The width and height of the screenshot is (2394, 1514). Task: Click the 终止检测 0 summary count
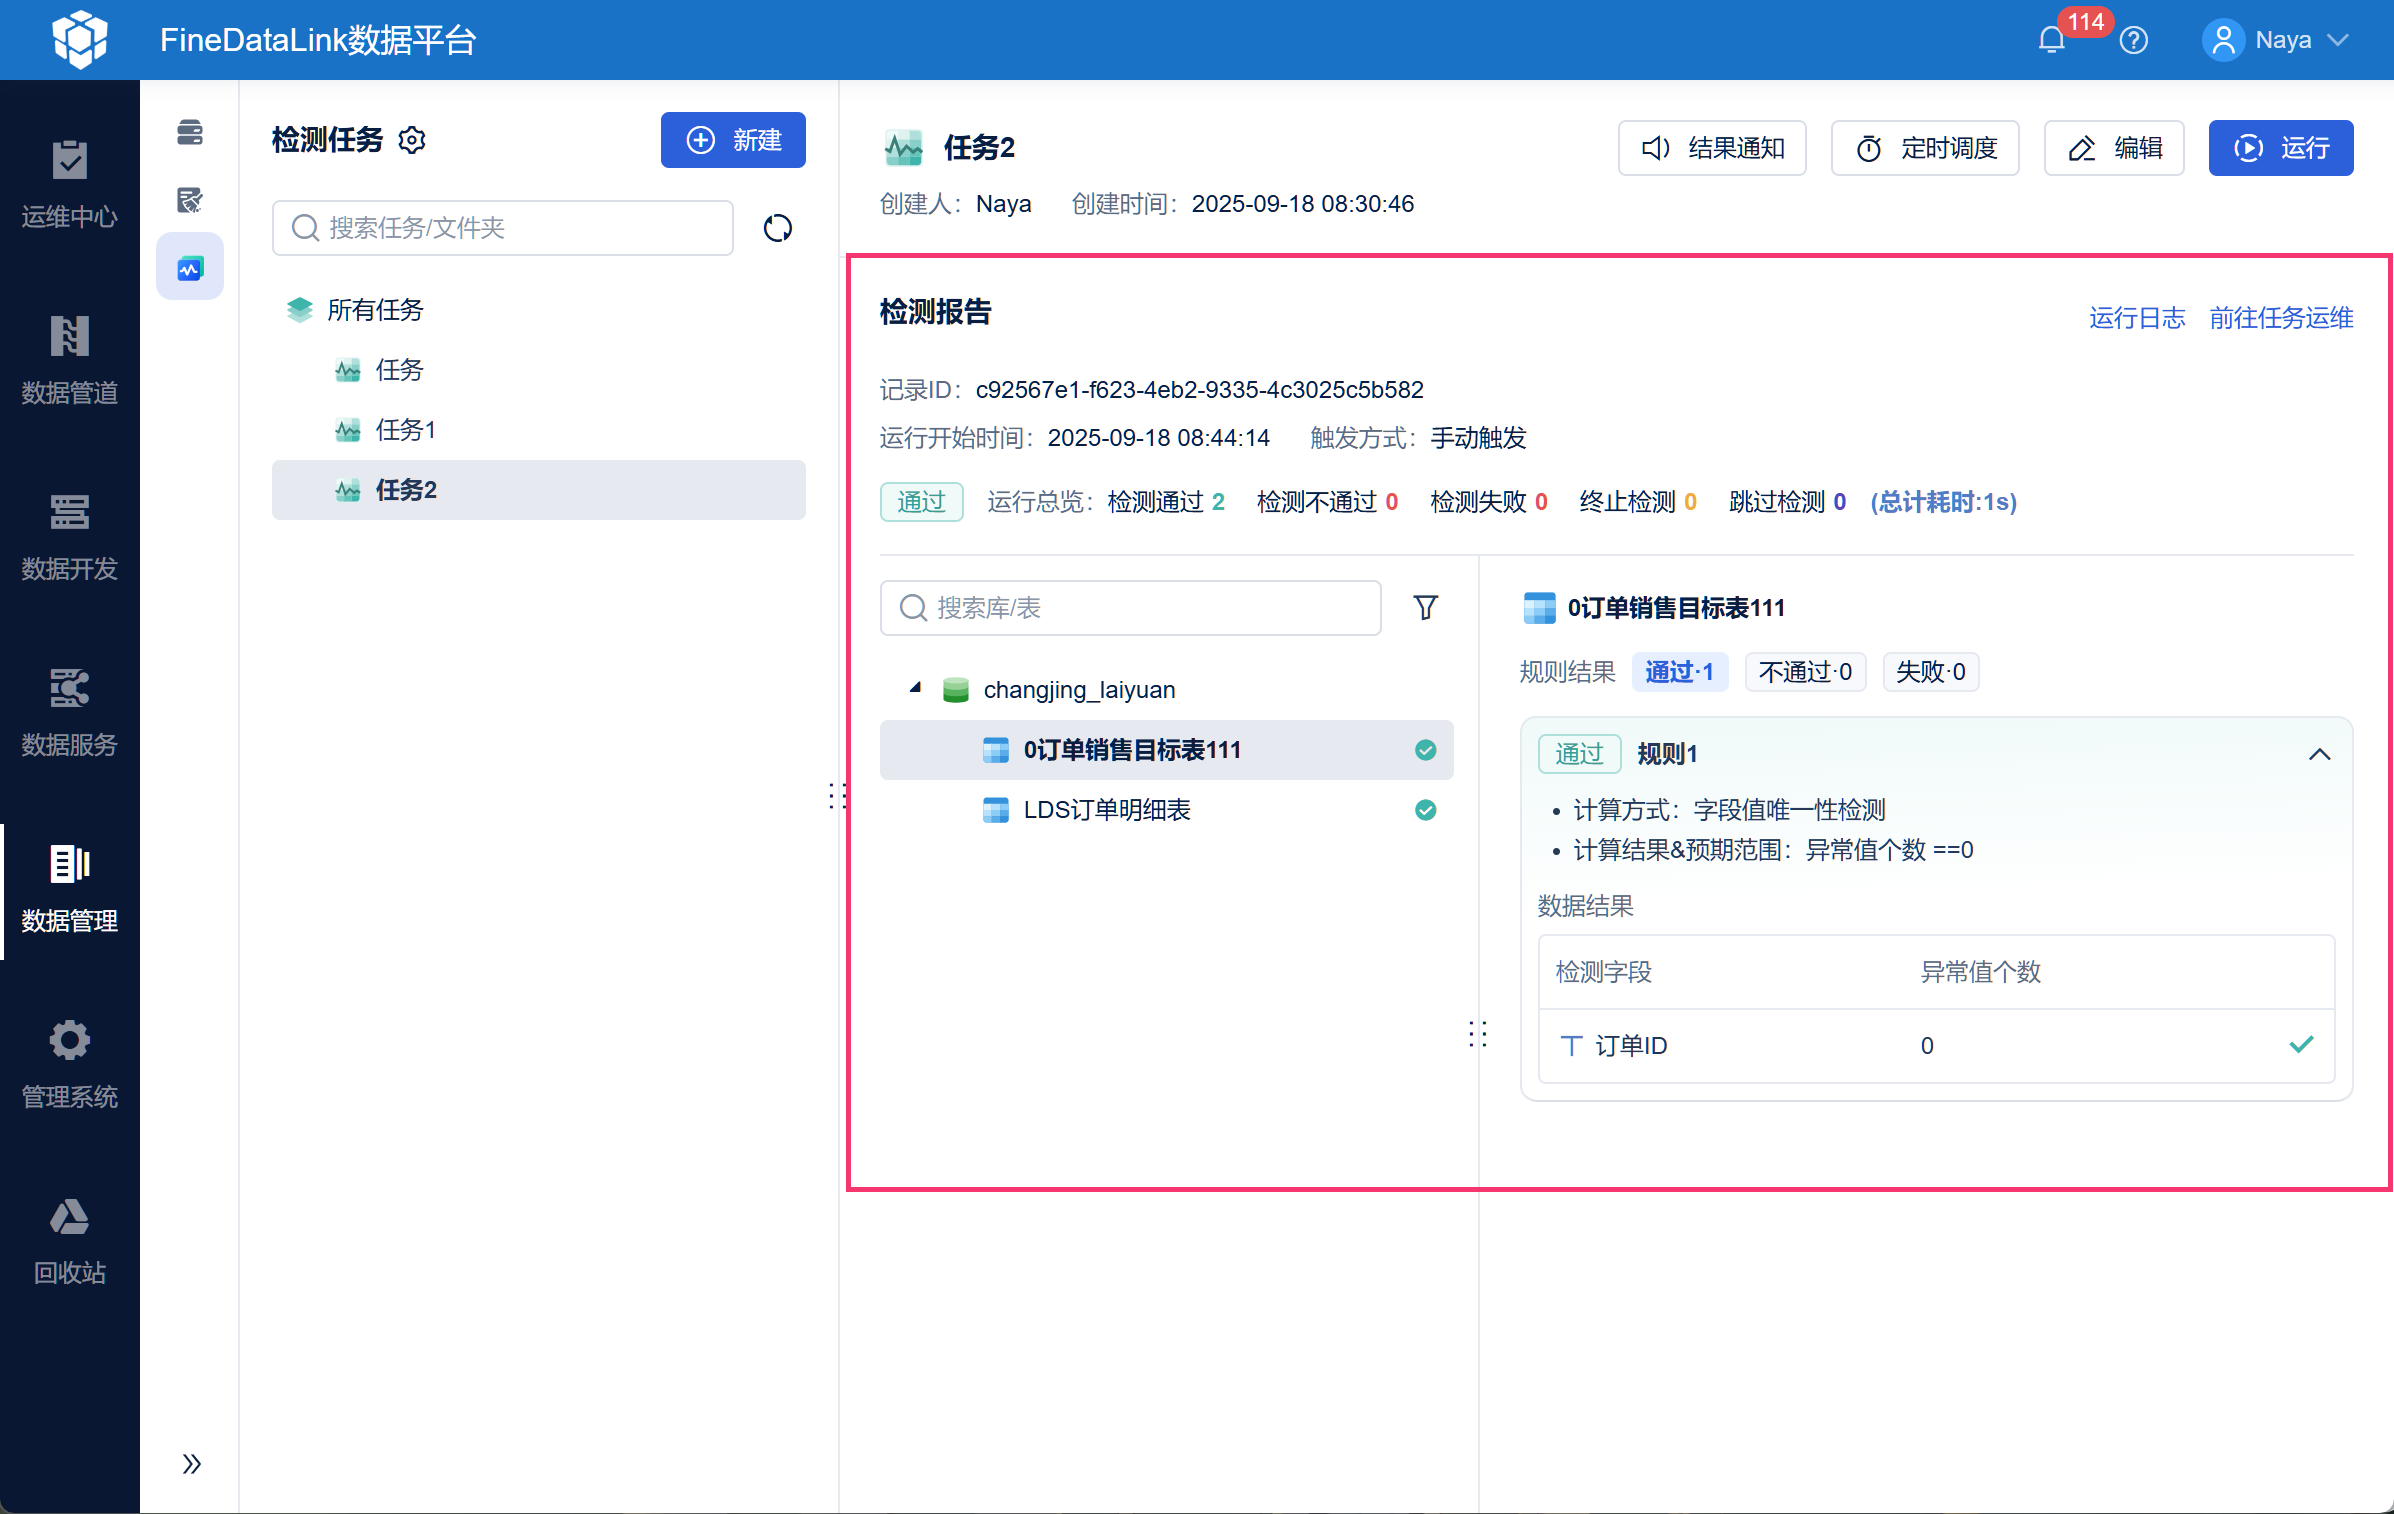click(1638, 502)
